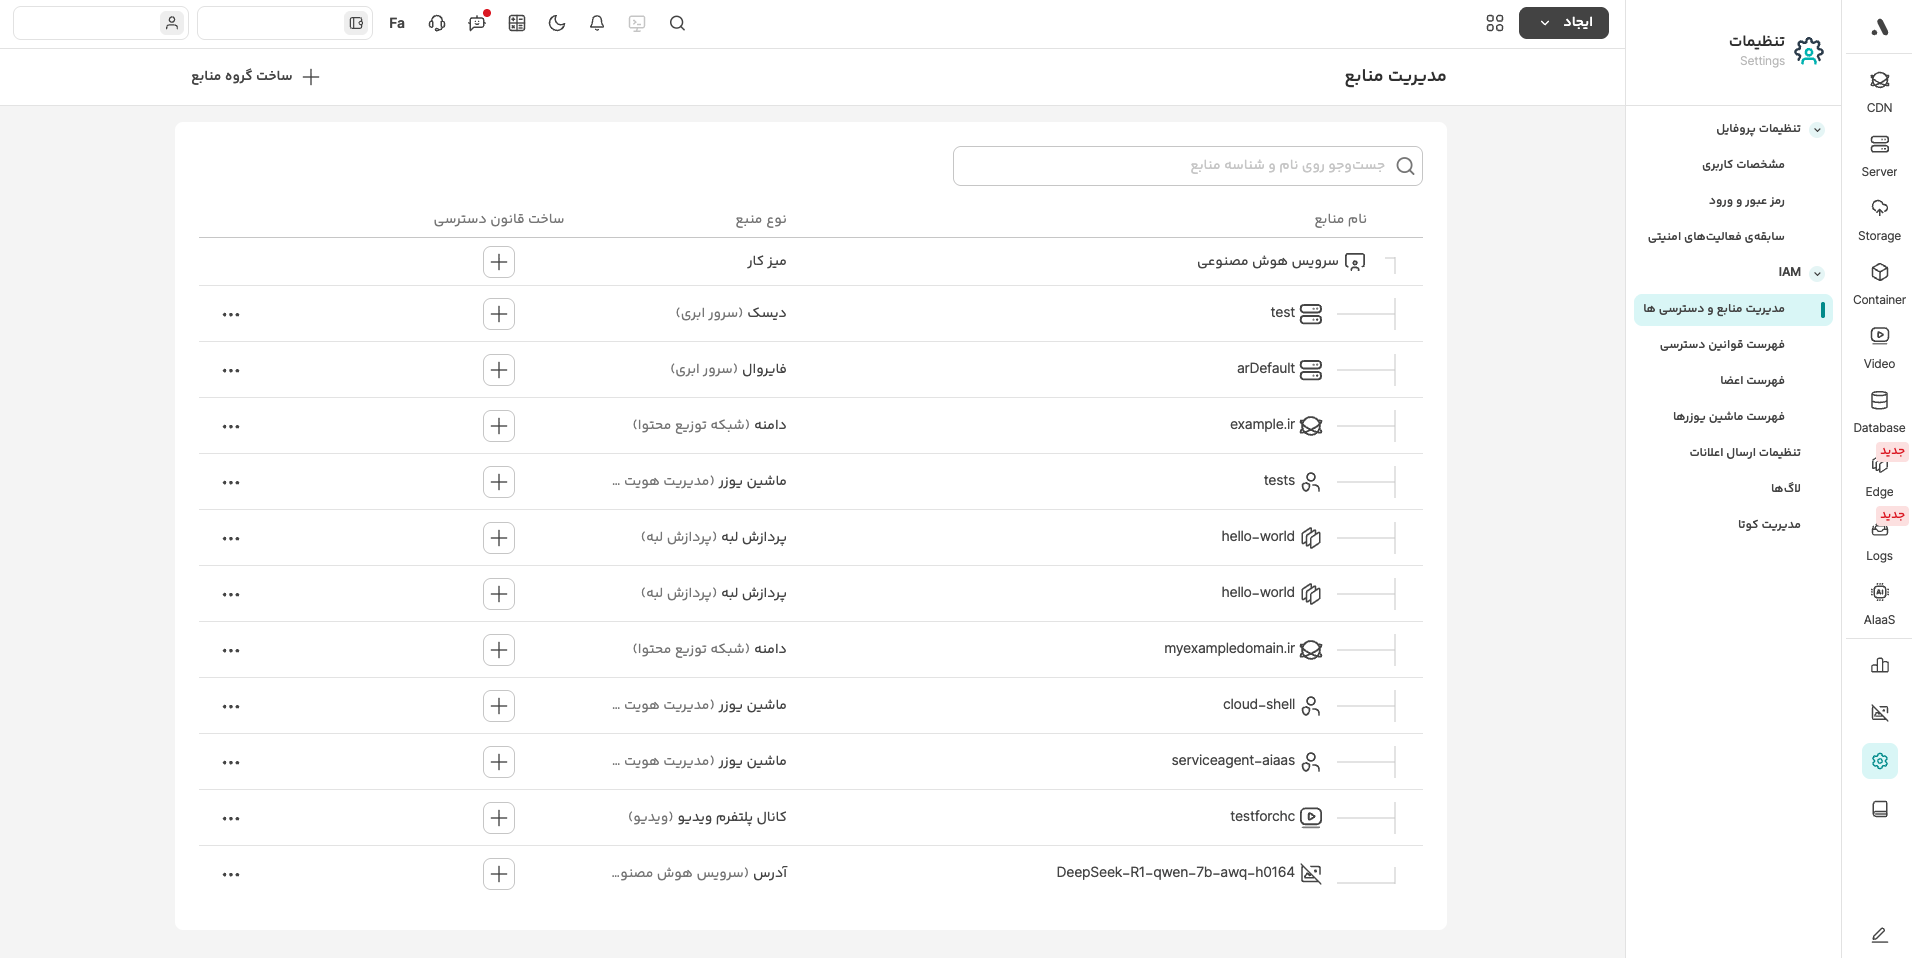This screenshot has width=1912, height=958.
Task: Click the ساخت گروه منابع button
Action: click(255, 77)
